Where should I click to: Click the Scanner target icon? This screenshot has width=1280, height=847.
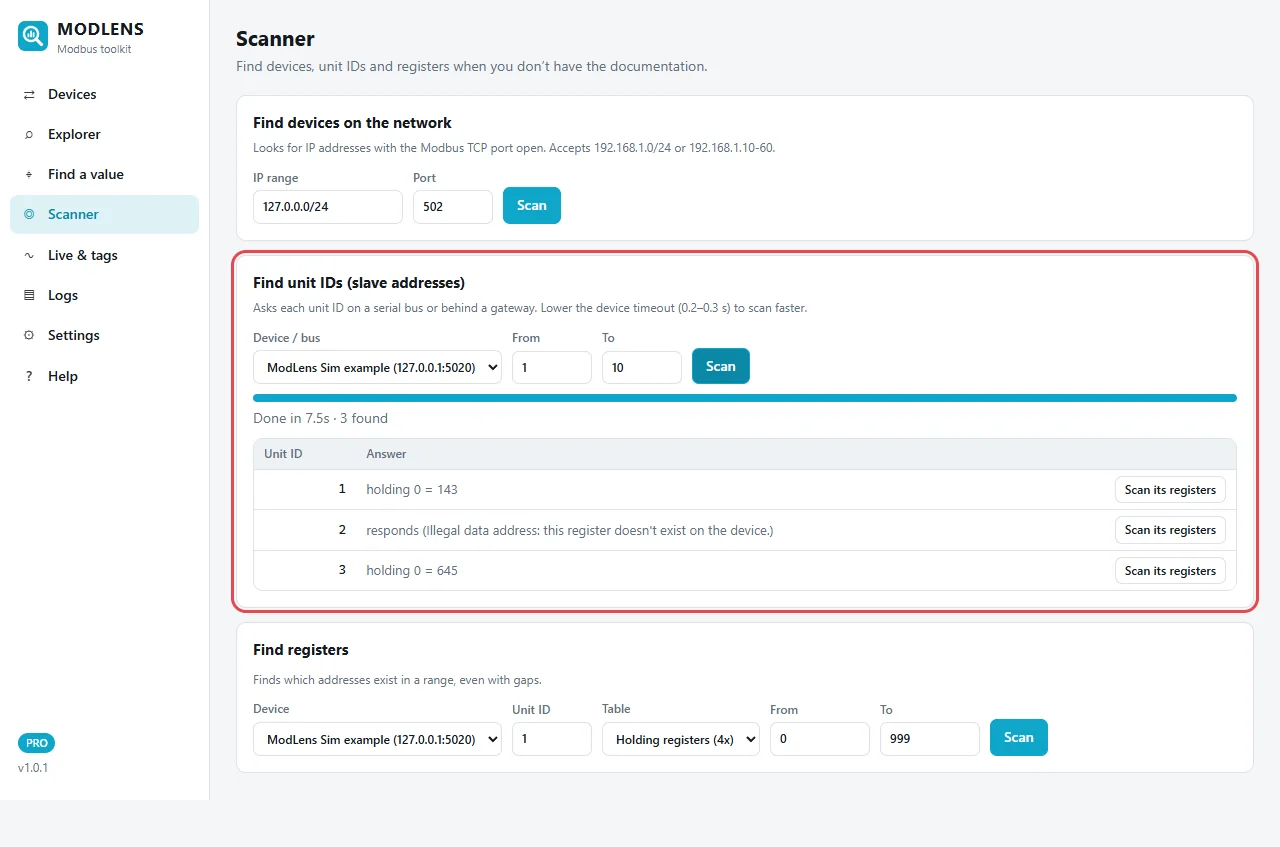[29, 214]
